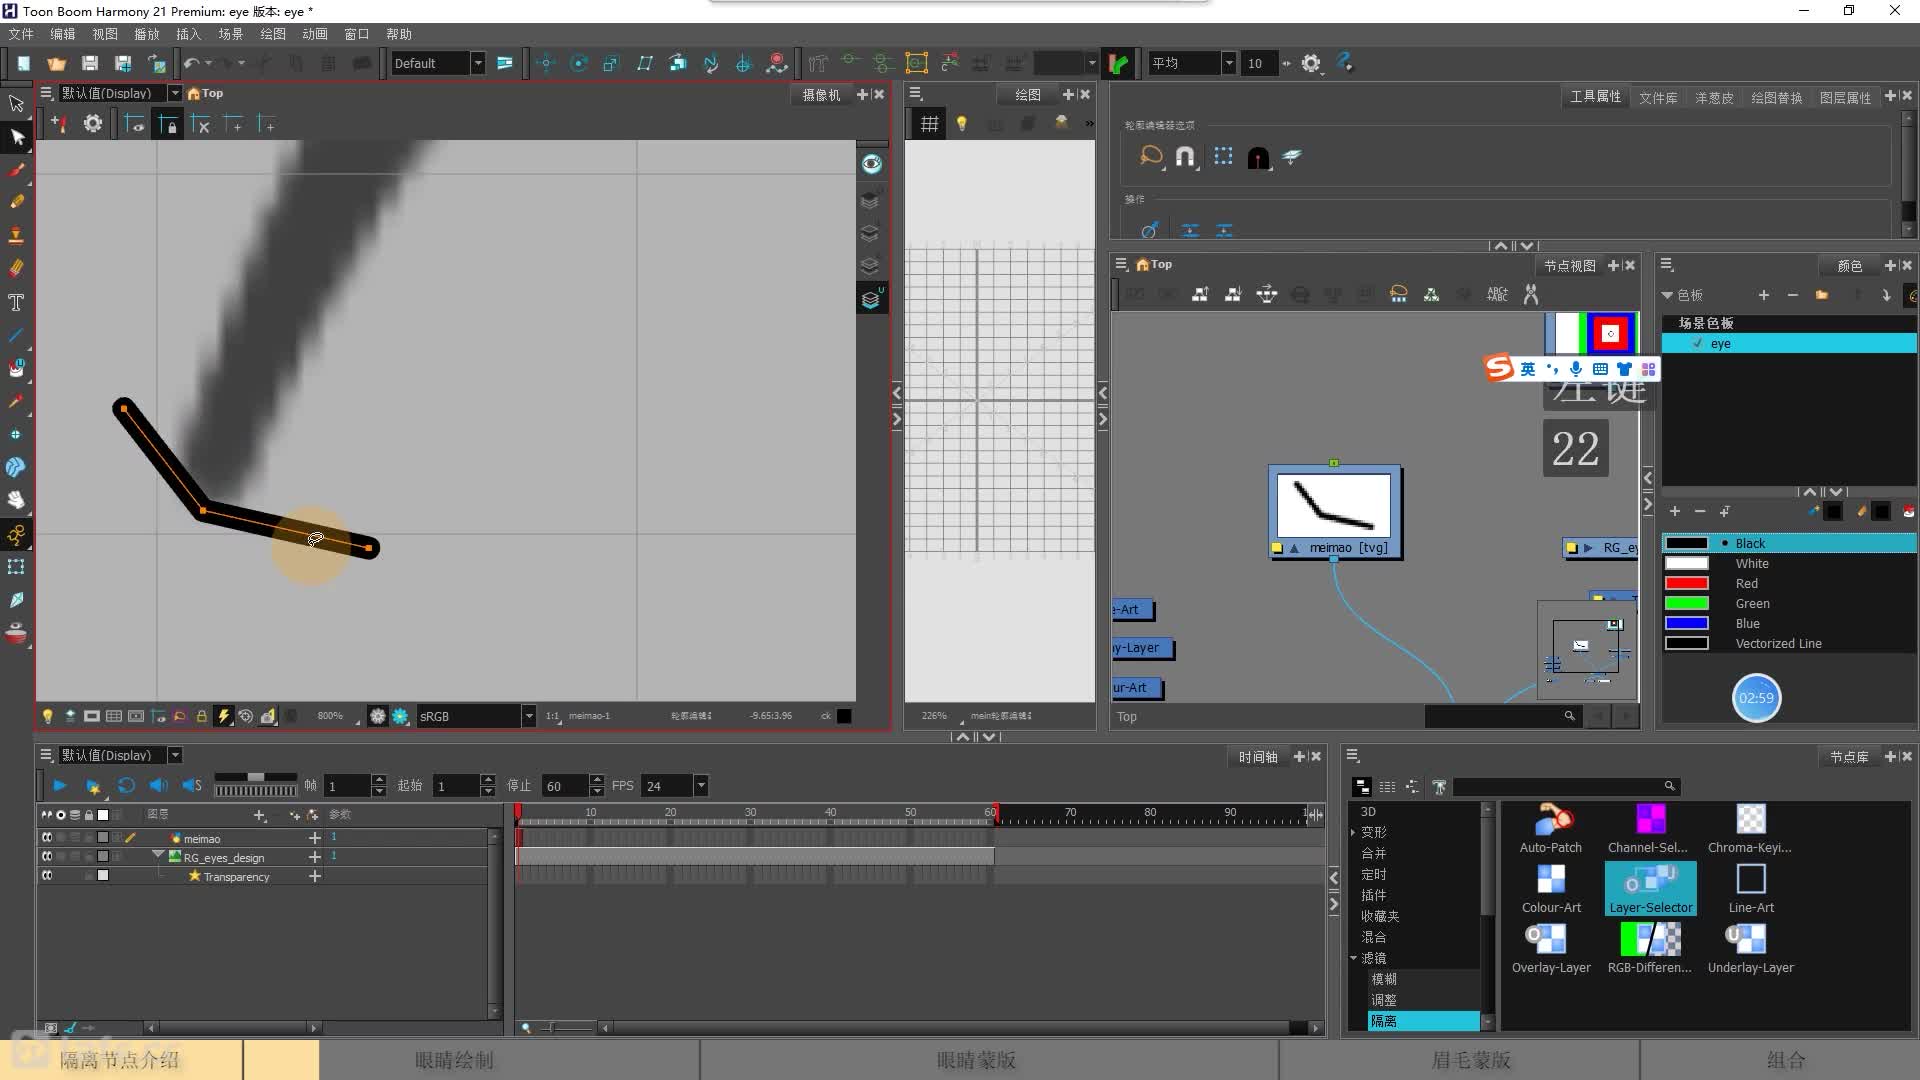Screen dimensions: 1920x1080
Task: Select the Blue colour swatch
Action: (1687, 623)
